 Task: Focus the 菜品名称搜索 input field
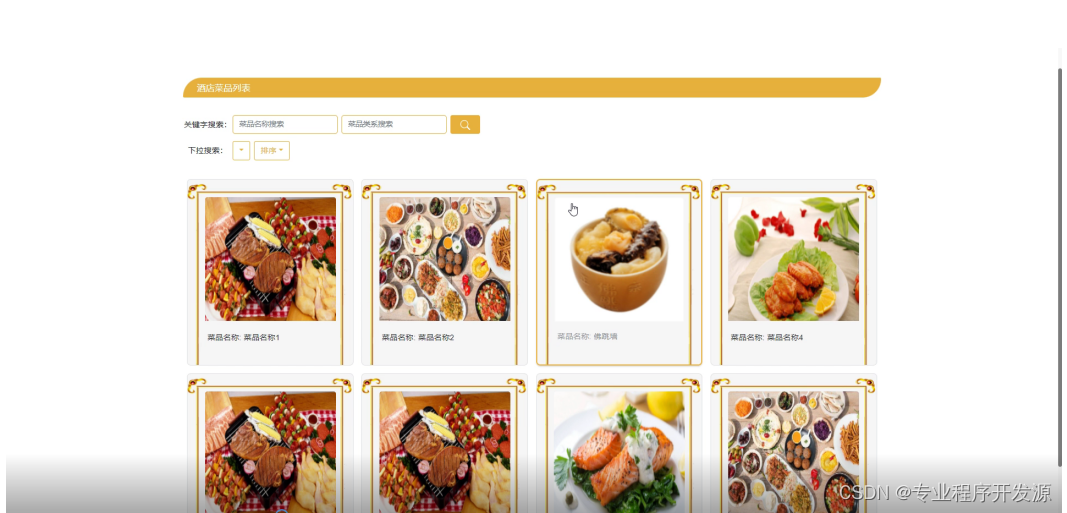pyautogui.click(x=285, y=125)
